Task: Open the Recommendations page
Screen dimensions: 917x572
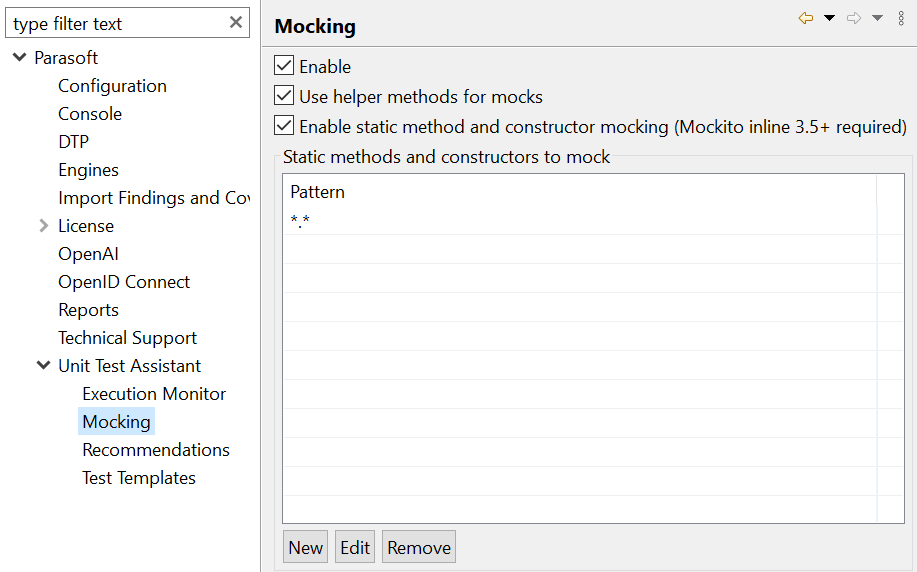Action: click(x=156, y=450)
